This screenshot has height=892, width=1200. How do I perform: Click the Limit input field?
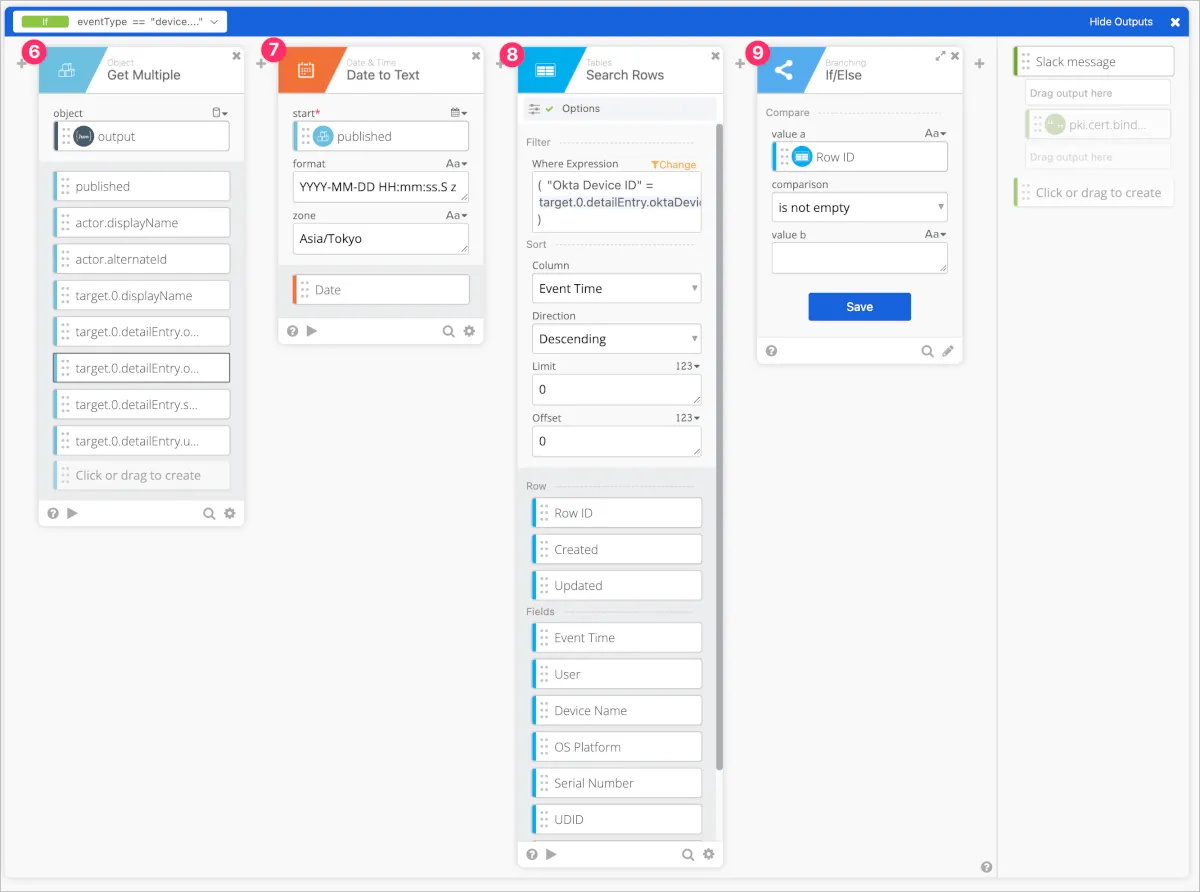pos(616,390)
